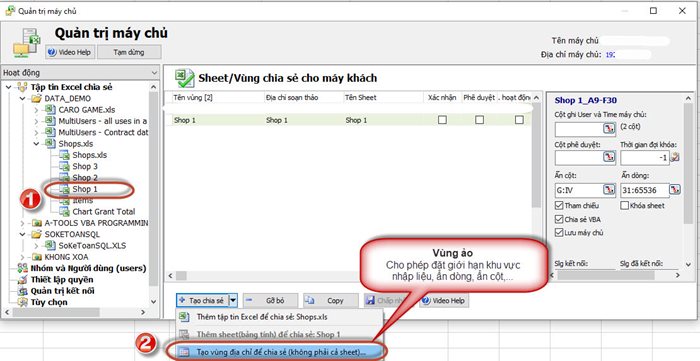Click the sheet icon of Chart Grant Total
Viewport: 700px width, 361px height.
pos(65,212)
